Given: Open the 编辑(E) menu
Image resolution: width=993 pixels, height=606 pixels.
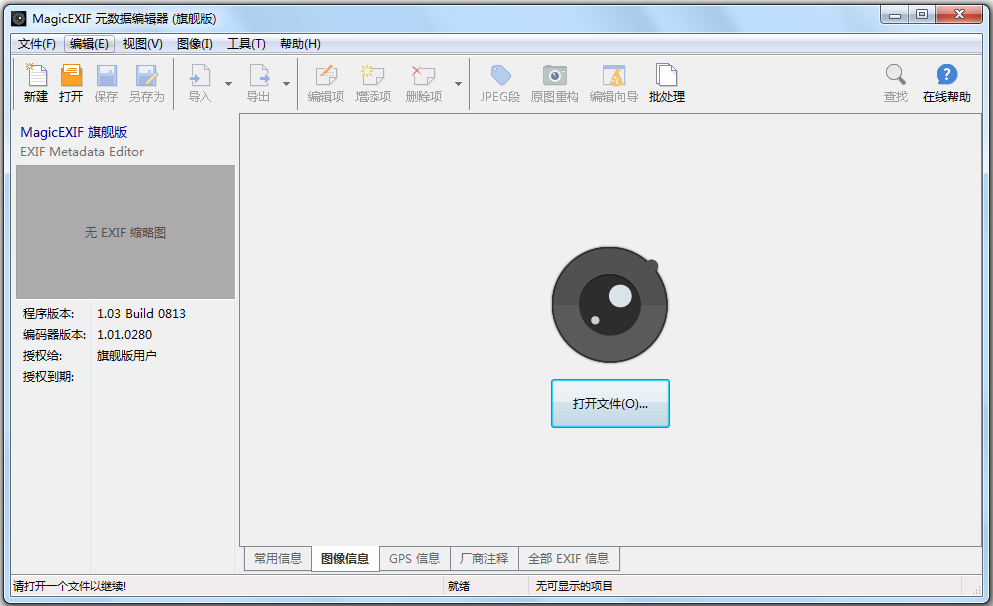Looking at the screenshot, I should [x=88, y=43].
